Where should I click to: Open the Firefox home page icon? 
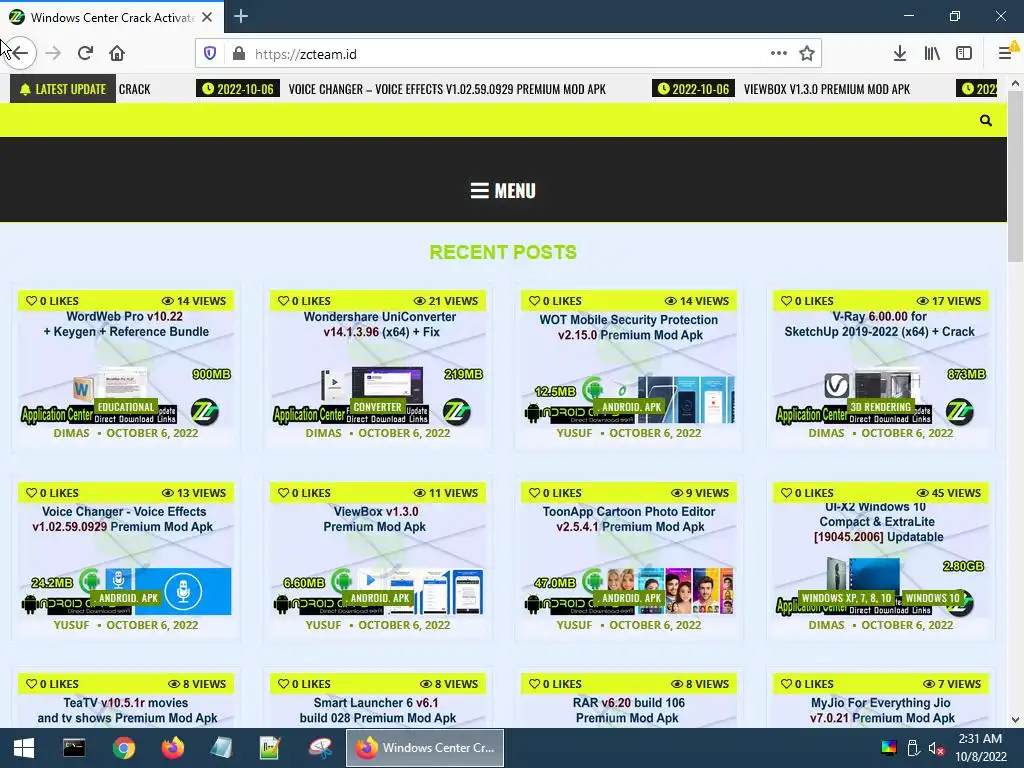coord(117,53)
